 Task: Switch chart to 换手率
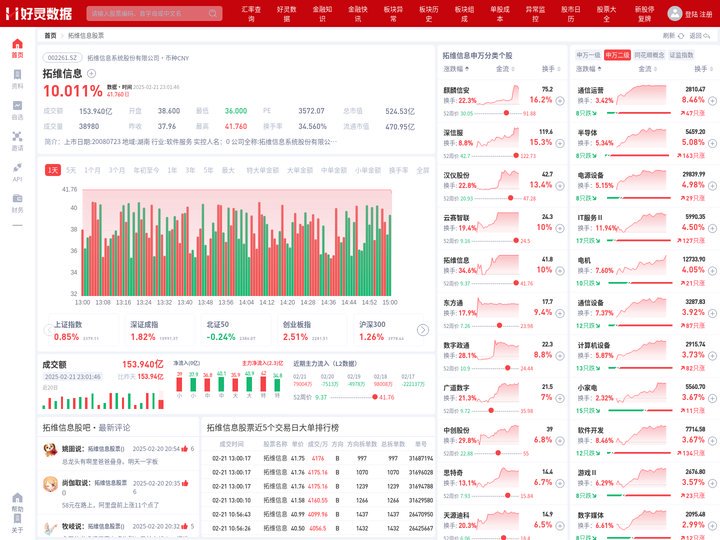pos(398,170)
